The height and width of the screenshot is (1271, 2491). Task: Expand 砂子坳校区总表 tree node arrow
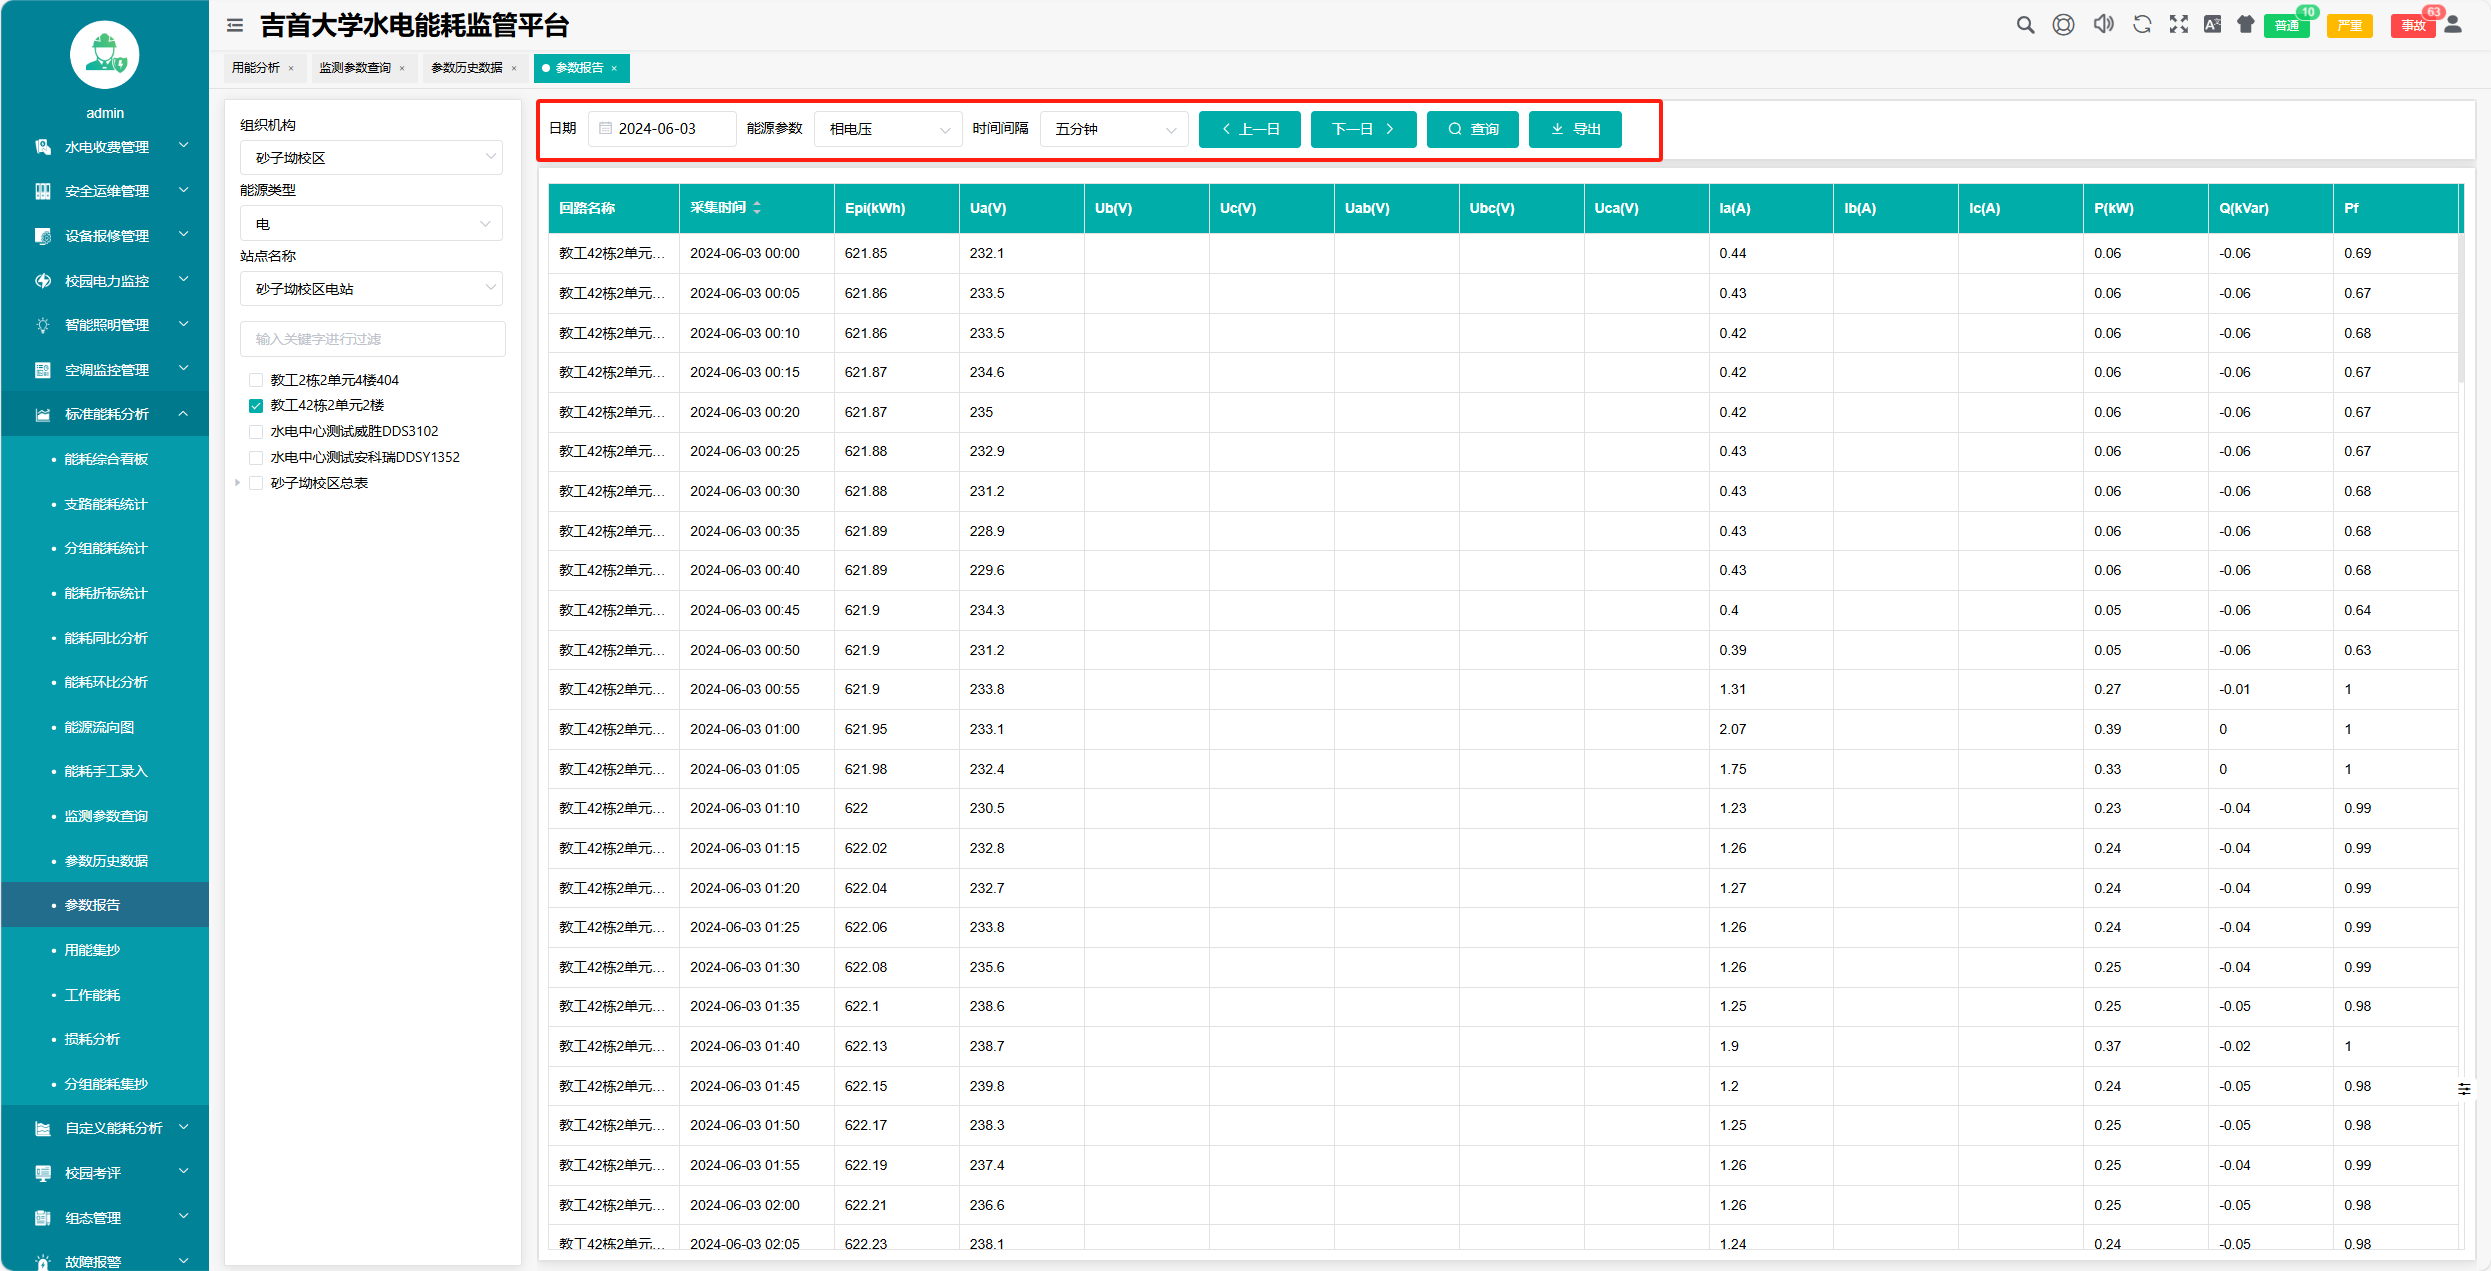coord(238,483)
